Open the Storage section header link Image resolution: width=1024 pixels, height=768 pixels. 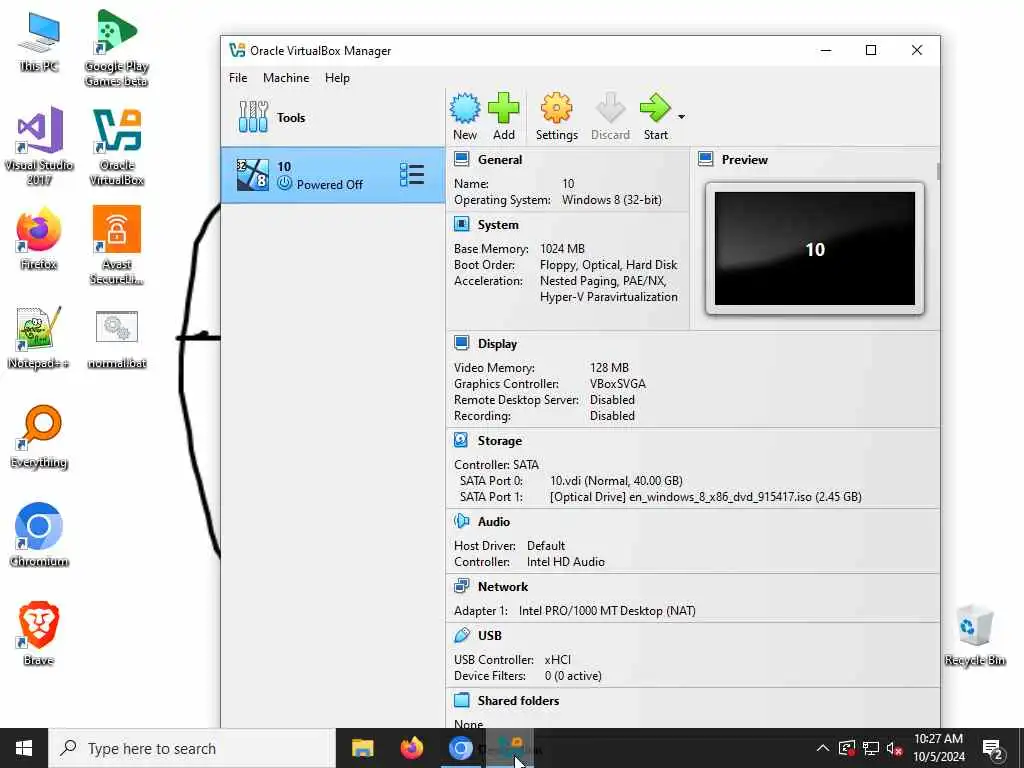coord(500,441)
